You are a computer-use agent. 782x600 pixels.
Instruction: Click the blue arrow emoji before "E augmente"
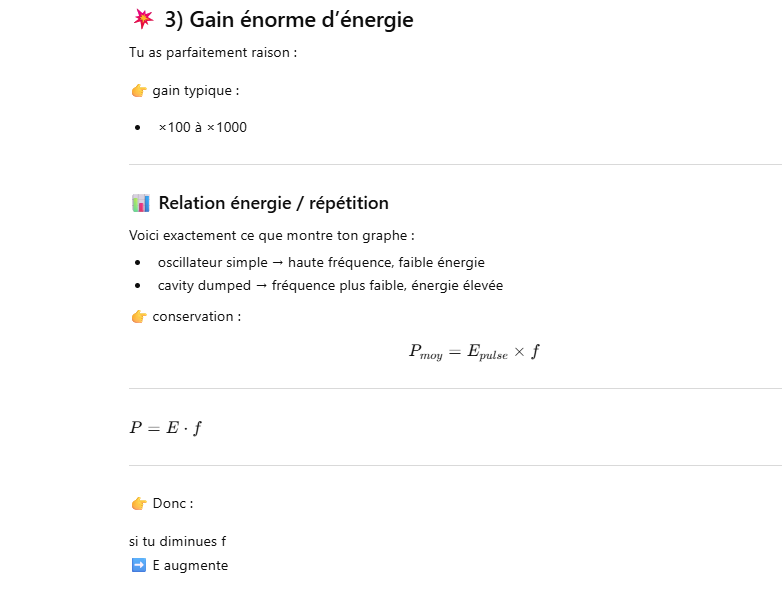coord(139,565)
